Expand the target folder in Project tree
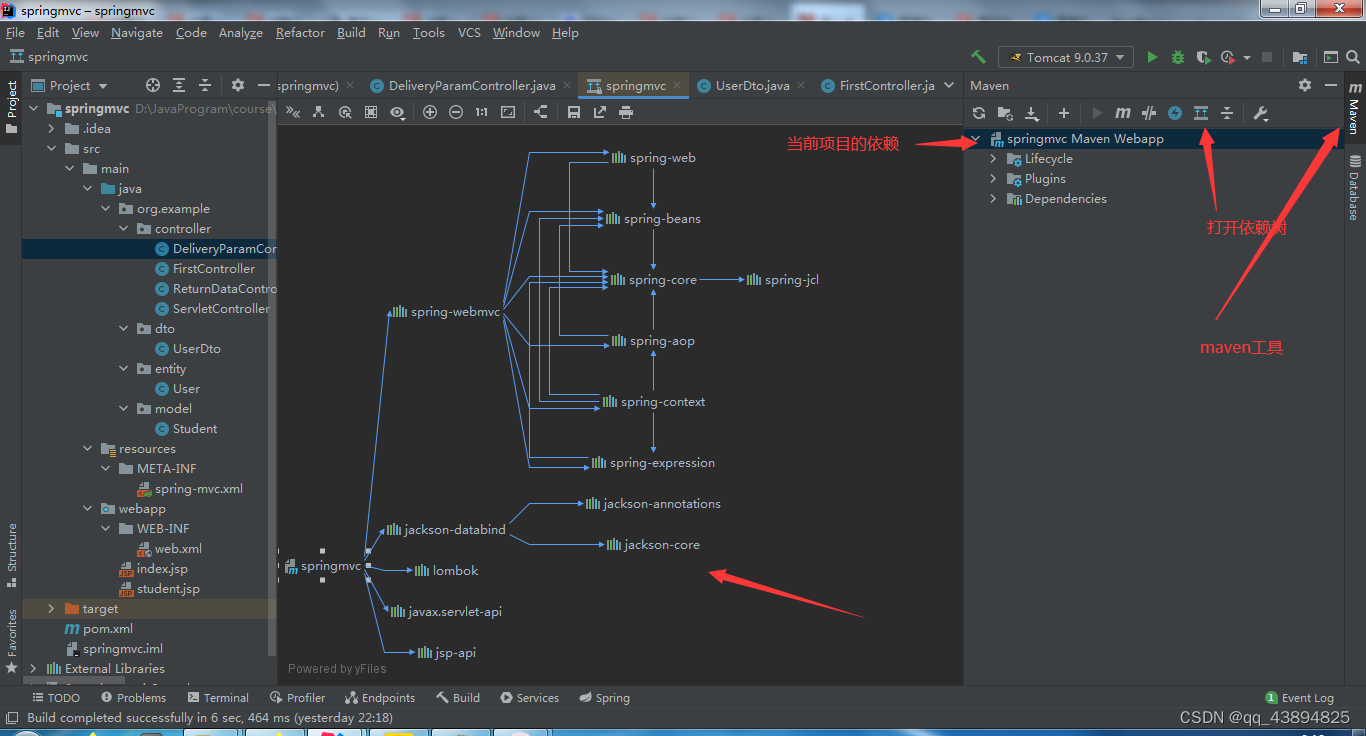 (x=52, y=609)
